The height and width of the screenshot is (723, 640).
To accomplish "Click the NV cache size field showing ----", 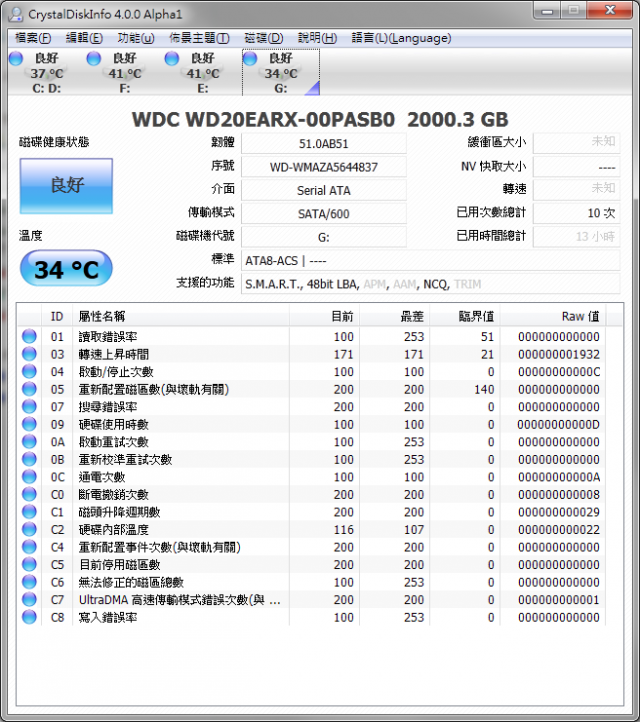I will (x=576, y=166).
